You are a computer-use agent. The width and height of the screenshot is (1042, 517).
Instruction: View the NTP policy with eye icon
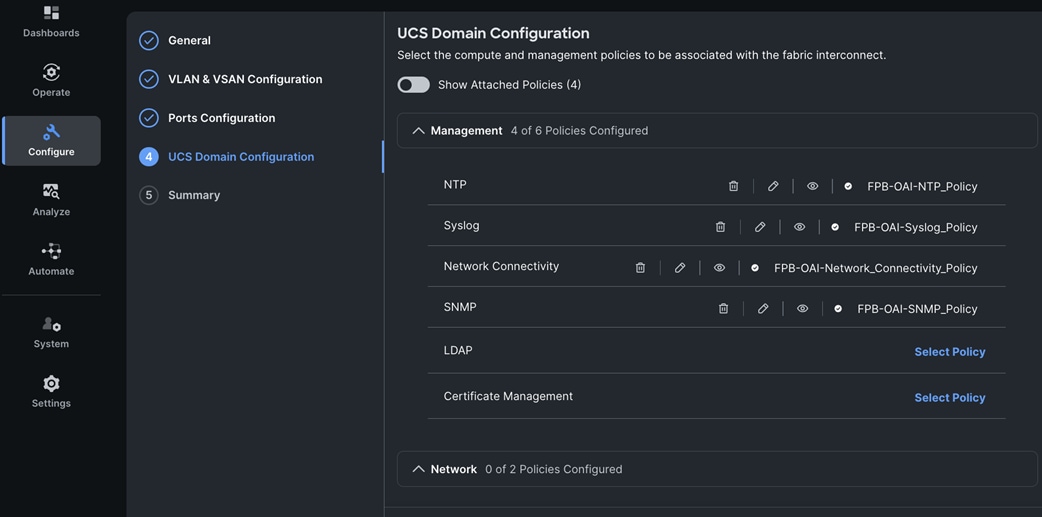coord(812,186)
